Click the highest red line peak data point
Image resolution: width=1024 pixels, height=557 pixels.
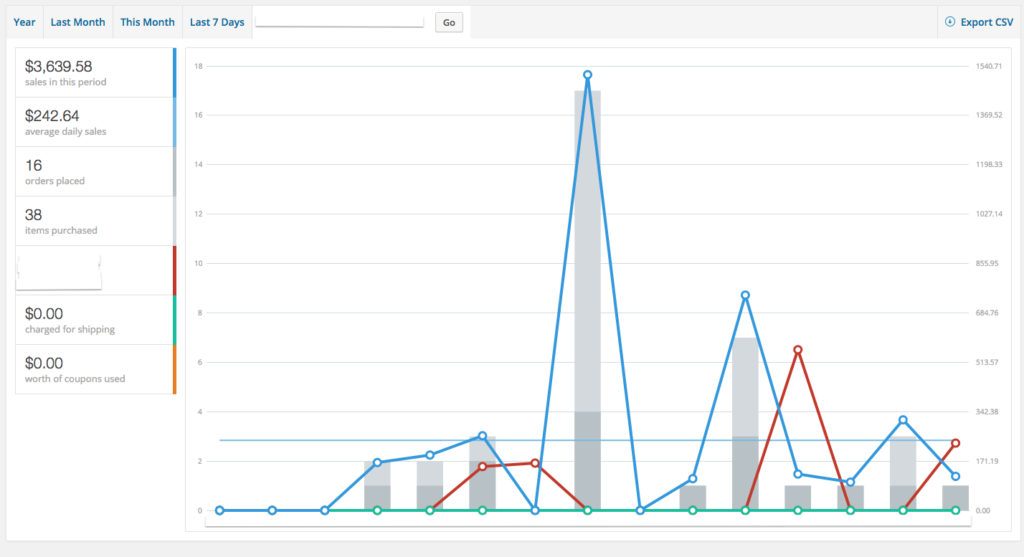pos(798,350)
